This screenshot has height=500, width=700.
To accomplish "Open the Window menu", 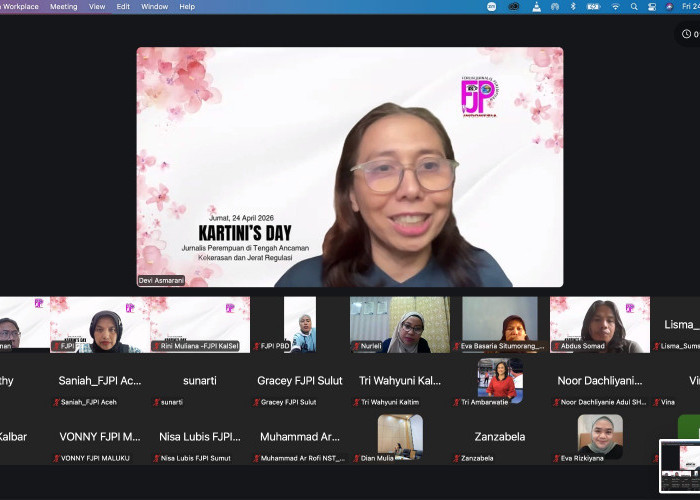I will tap(154, 6).
